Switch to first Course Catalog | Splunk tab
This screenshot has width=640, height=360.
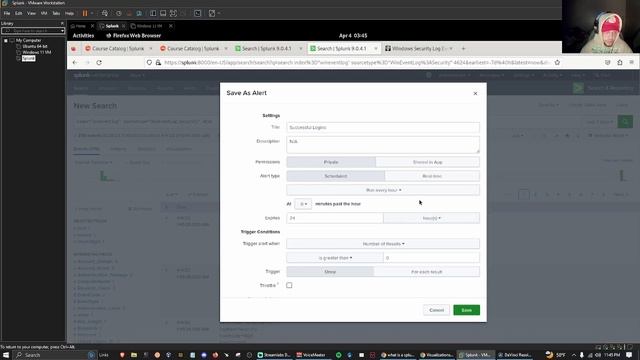[118, 49]
